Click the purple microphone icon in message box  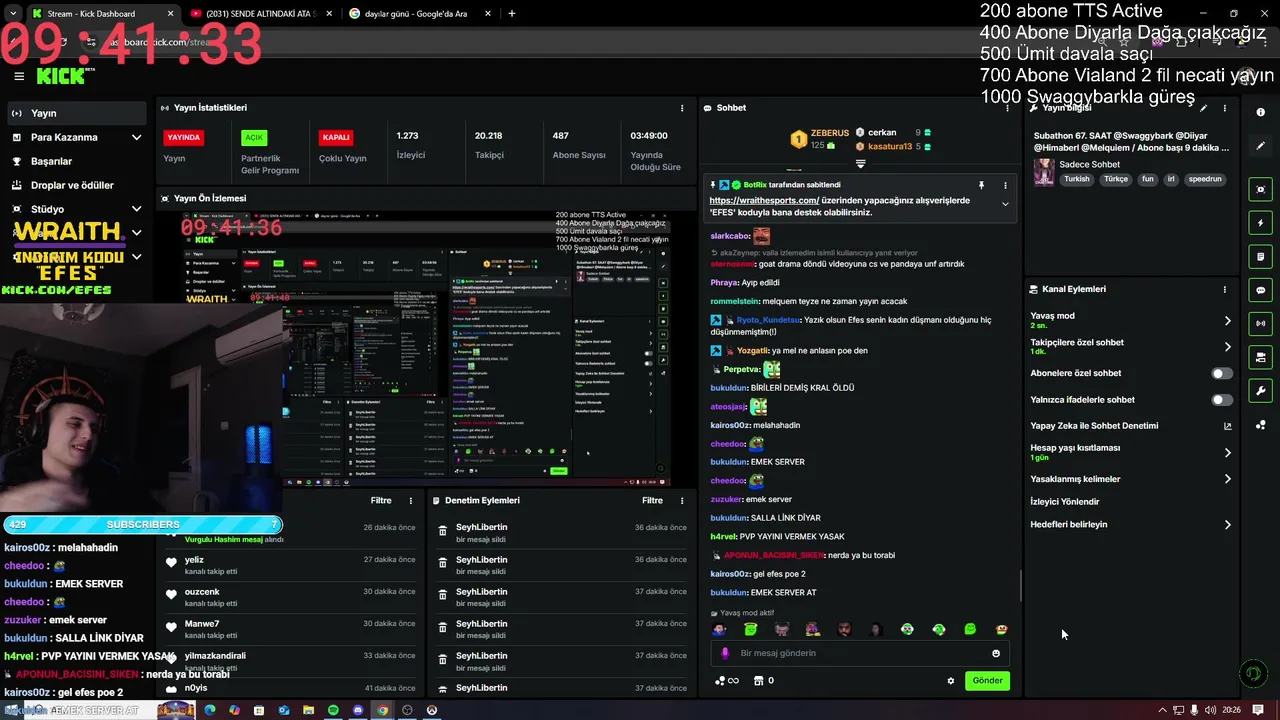[726, 653]
